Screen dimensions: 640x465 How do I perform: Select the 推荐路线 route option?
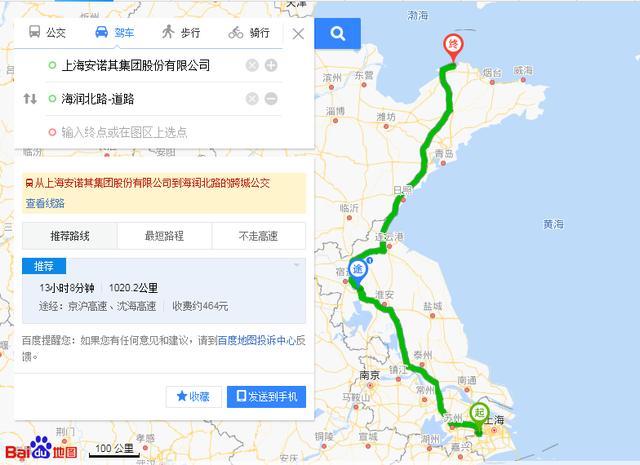click(70, 236)
